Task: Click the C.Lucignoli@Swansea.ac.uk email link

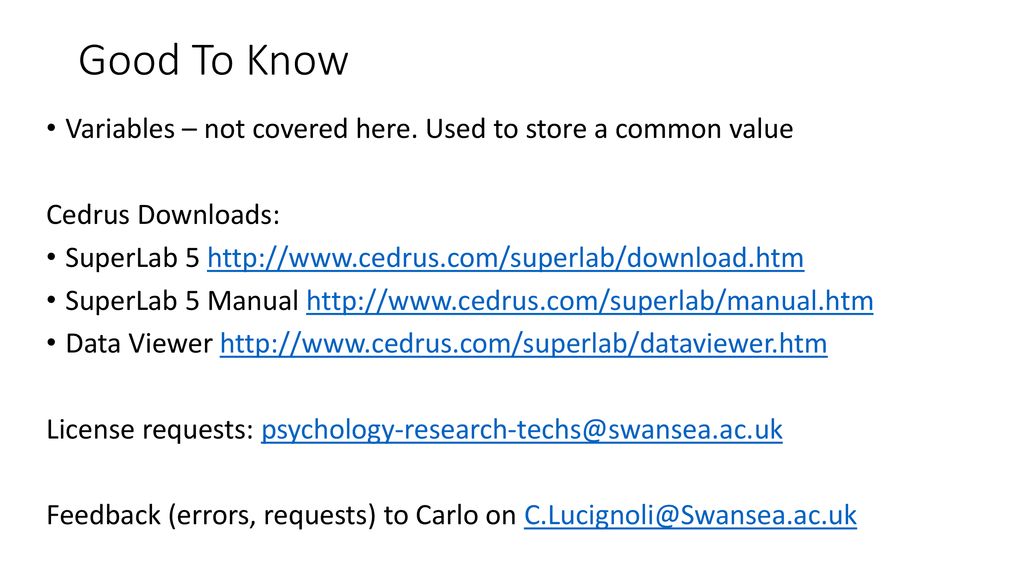Action: pos(690,515)
